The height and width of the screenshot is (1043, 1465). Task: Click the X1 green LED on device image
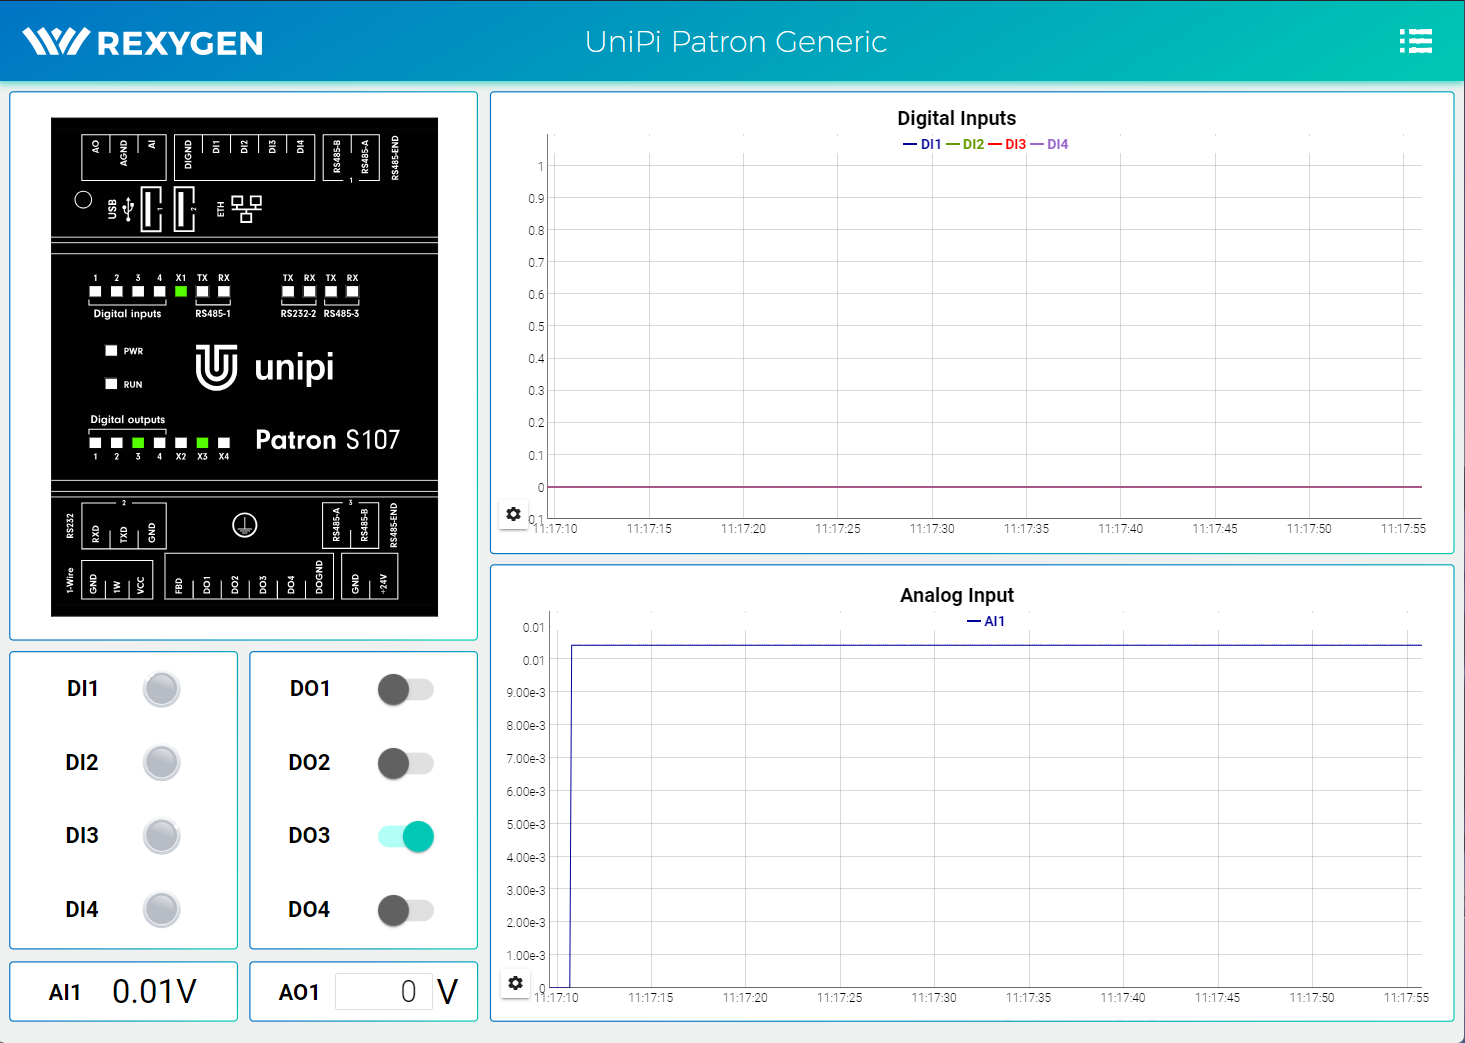(x=181, y=292)
